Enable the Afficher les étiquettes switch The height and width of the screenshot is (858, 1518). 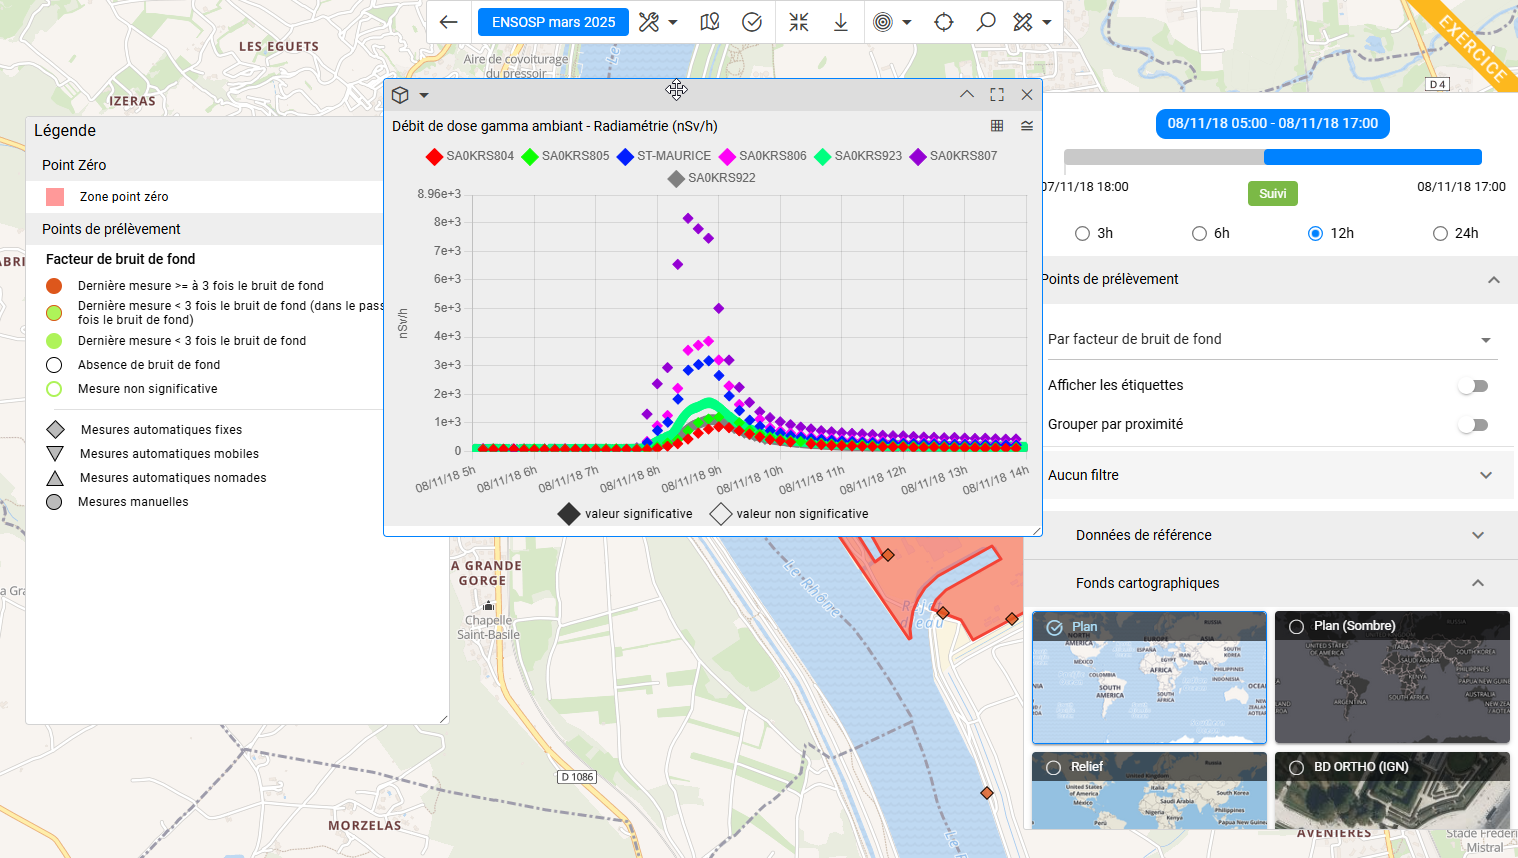[x=1473, y=386]
